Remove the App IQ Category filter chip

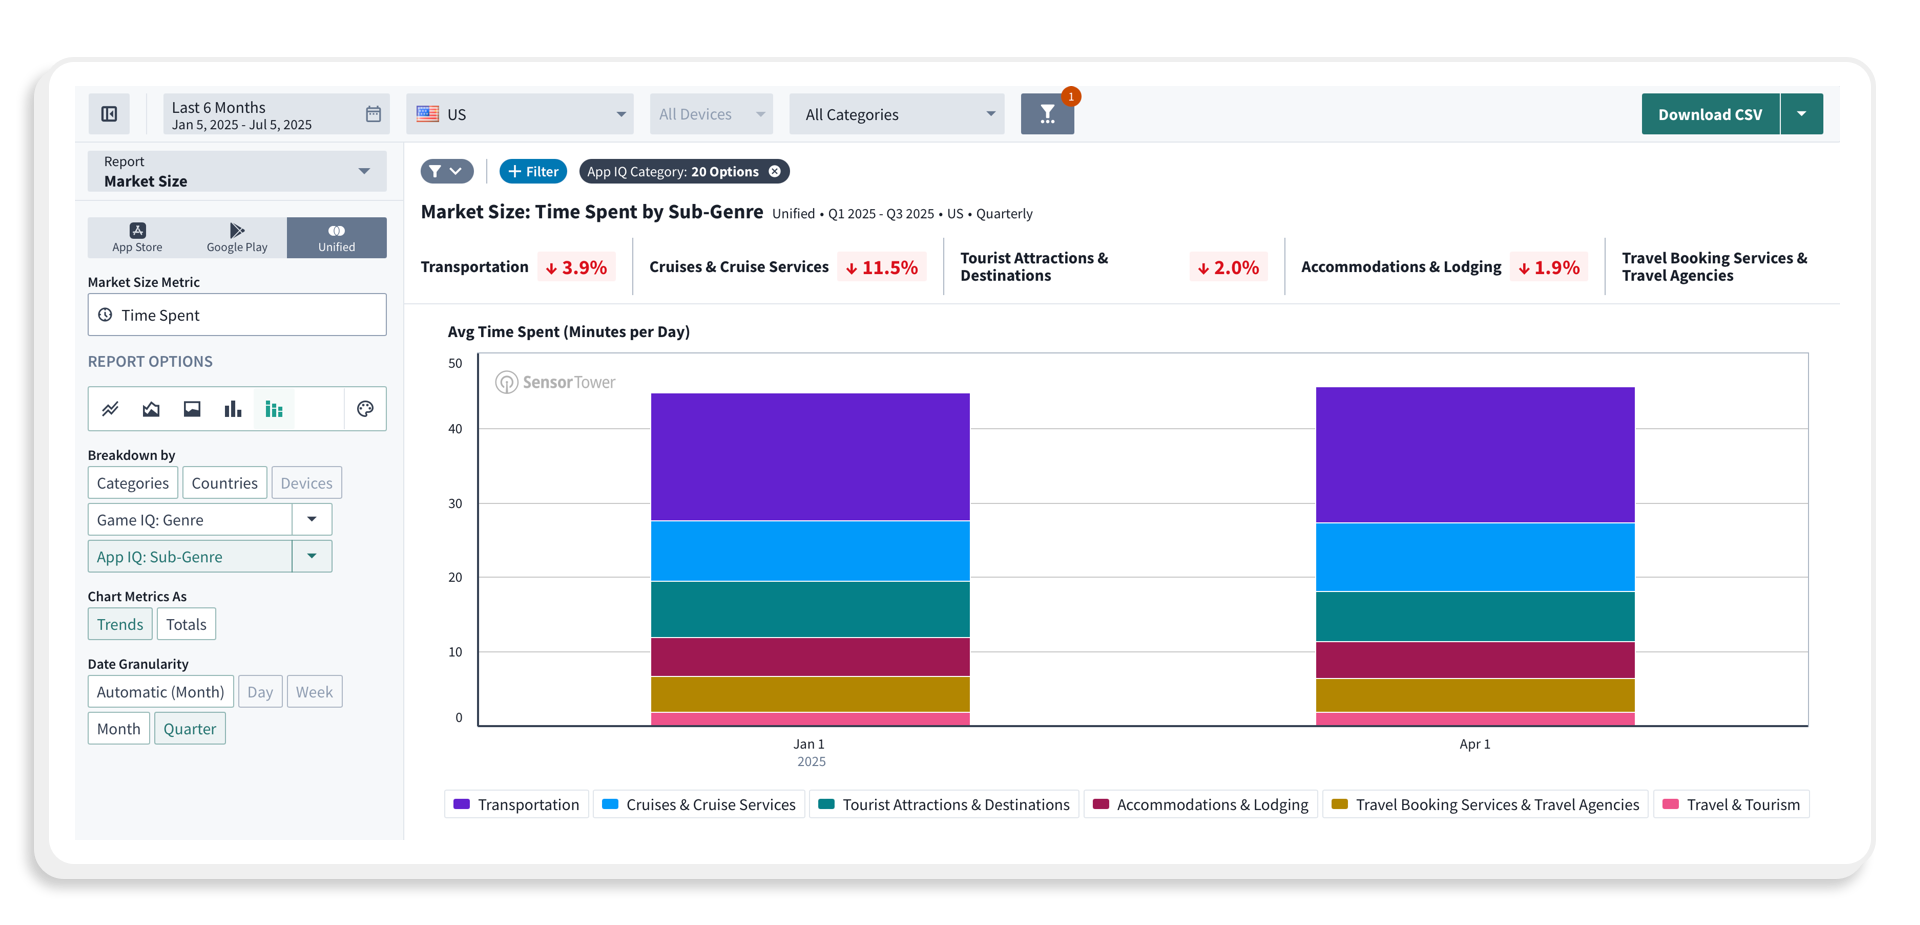pyautogui.click(x=775, y=172)
